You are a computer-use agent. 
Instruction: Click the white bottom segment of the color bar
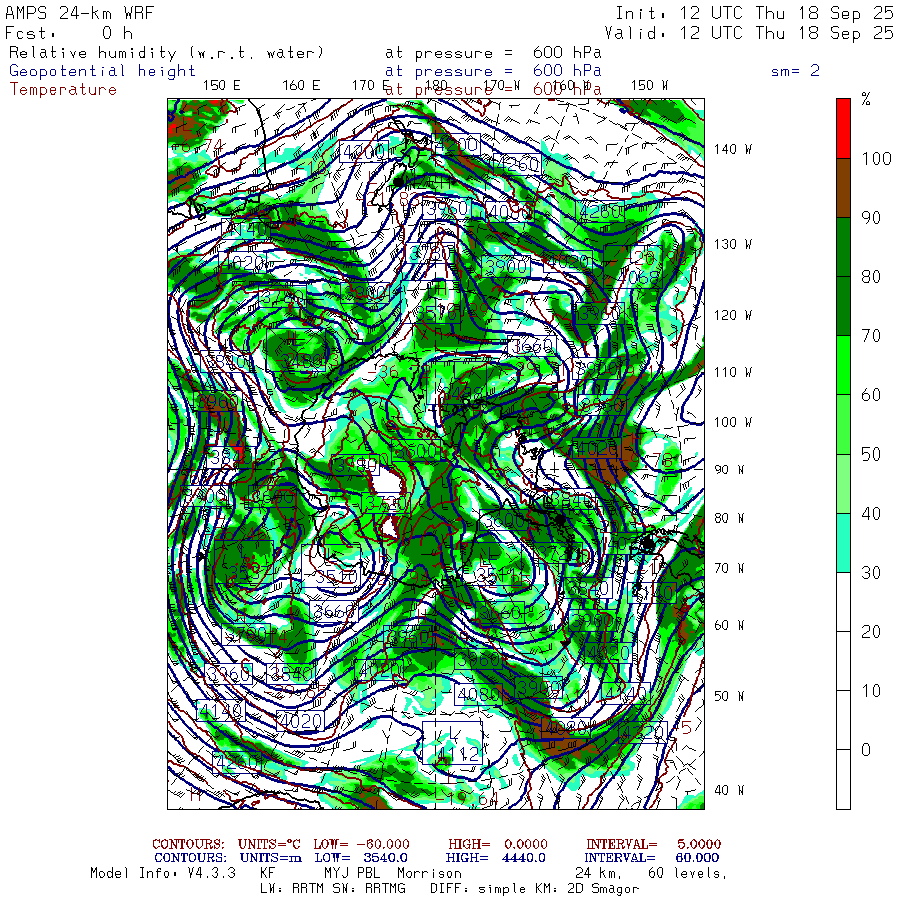(x=843, y=780)
